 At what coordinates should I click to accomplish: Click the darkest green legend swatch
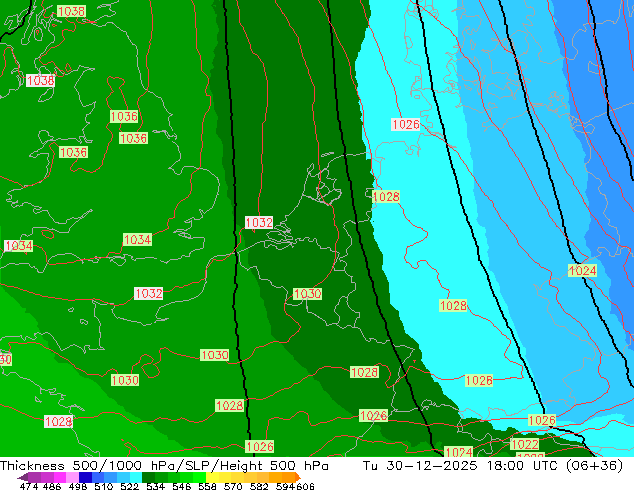pyautogui.click(x=146, y=477)
